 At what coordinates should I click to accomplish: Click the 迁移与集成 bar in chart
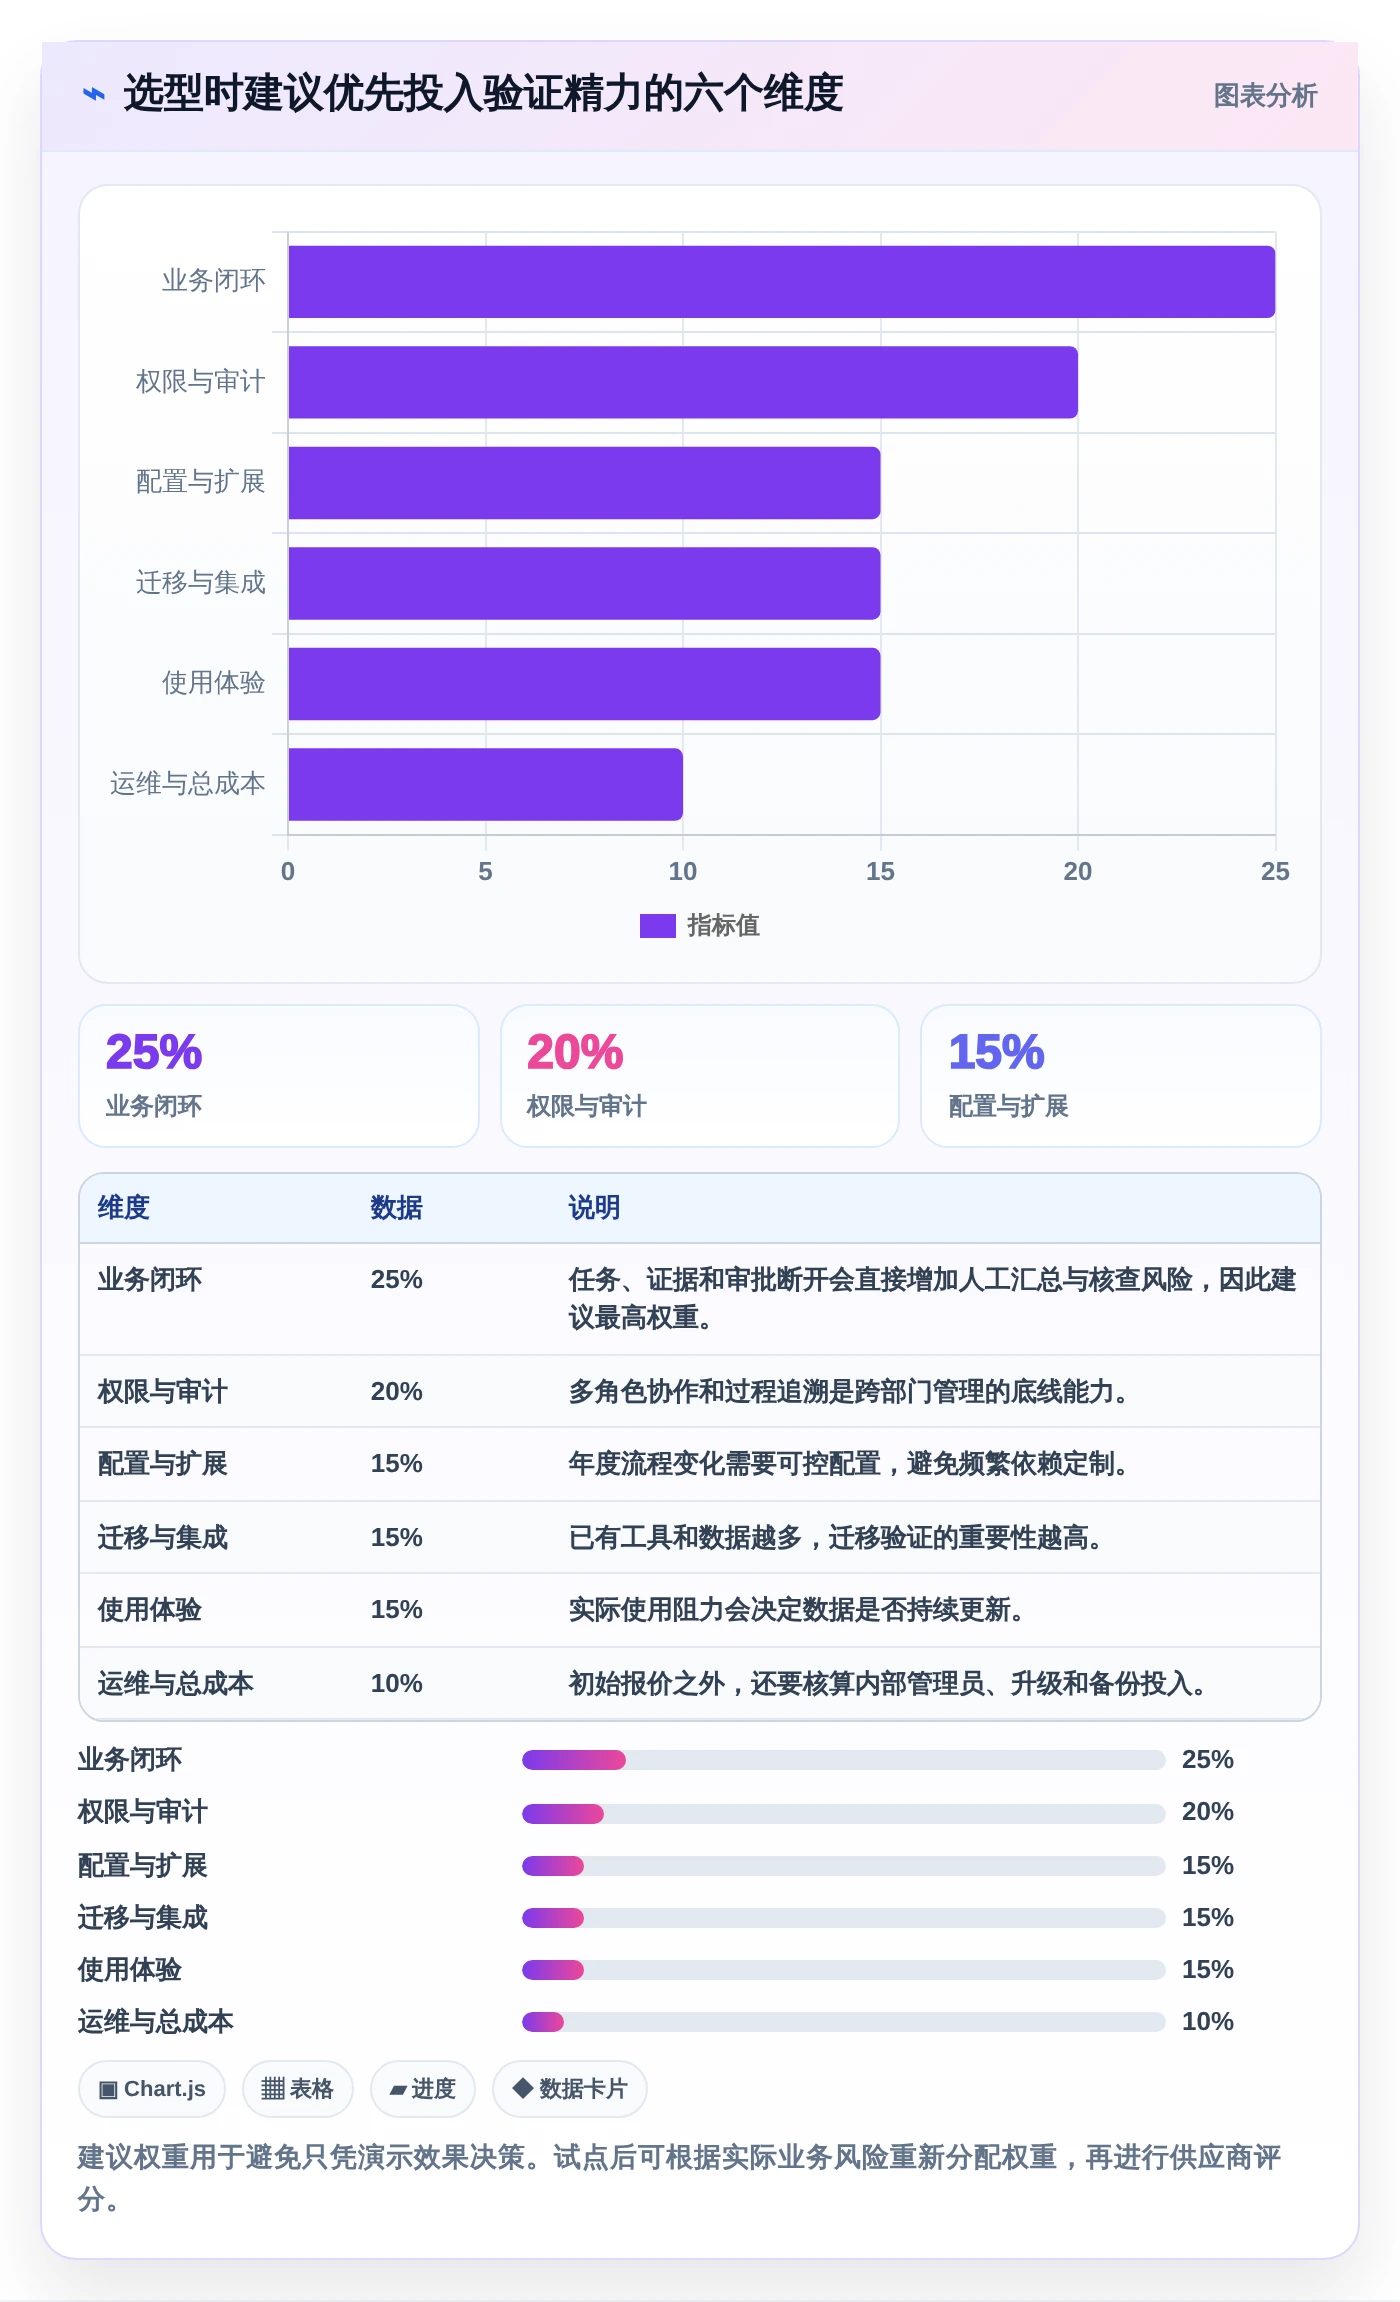pos(584,583)
